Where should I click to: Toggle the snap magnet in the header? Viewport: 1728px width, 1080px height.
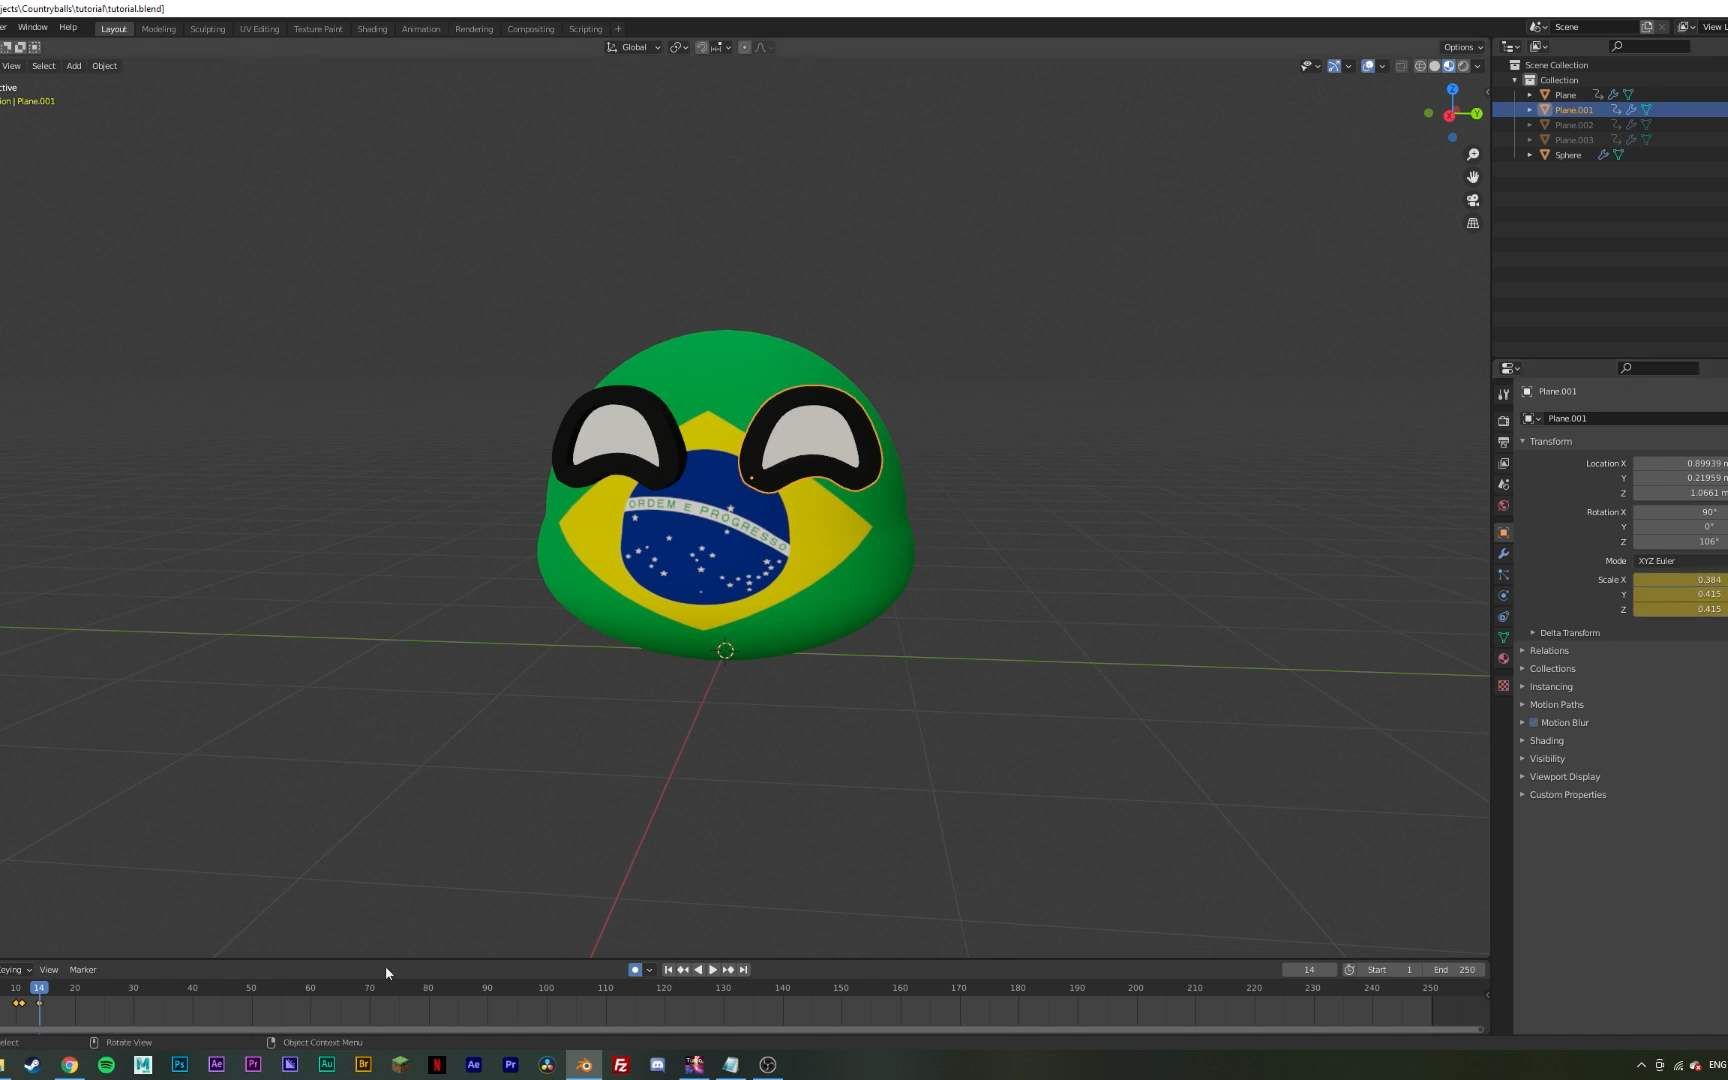702,47
